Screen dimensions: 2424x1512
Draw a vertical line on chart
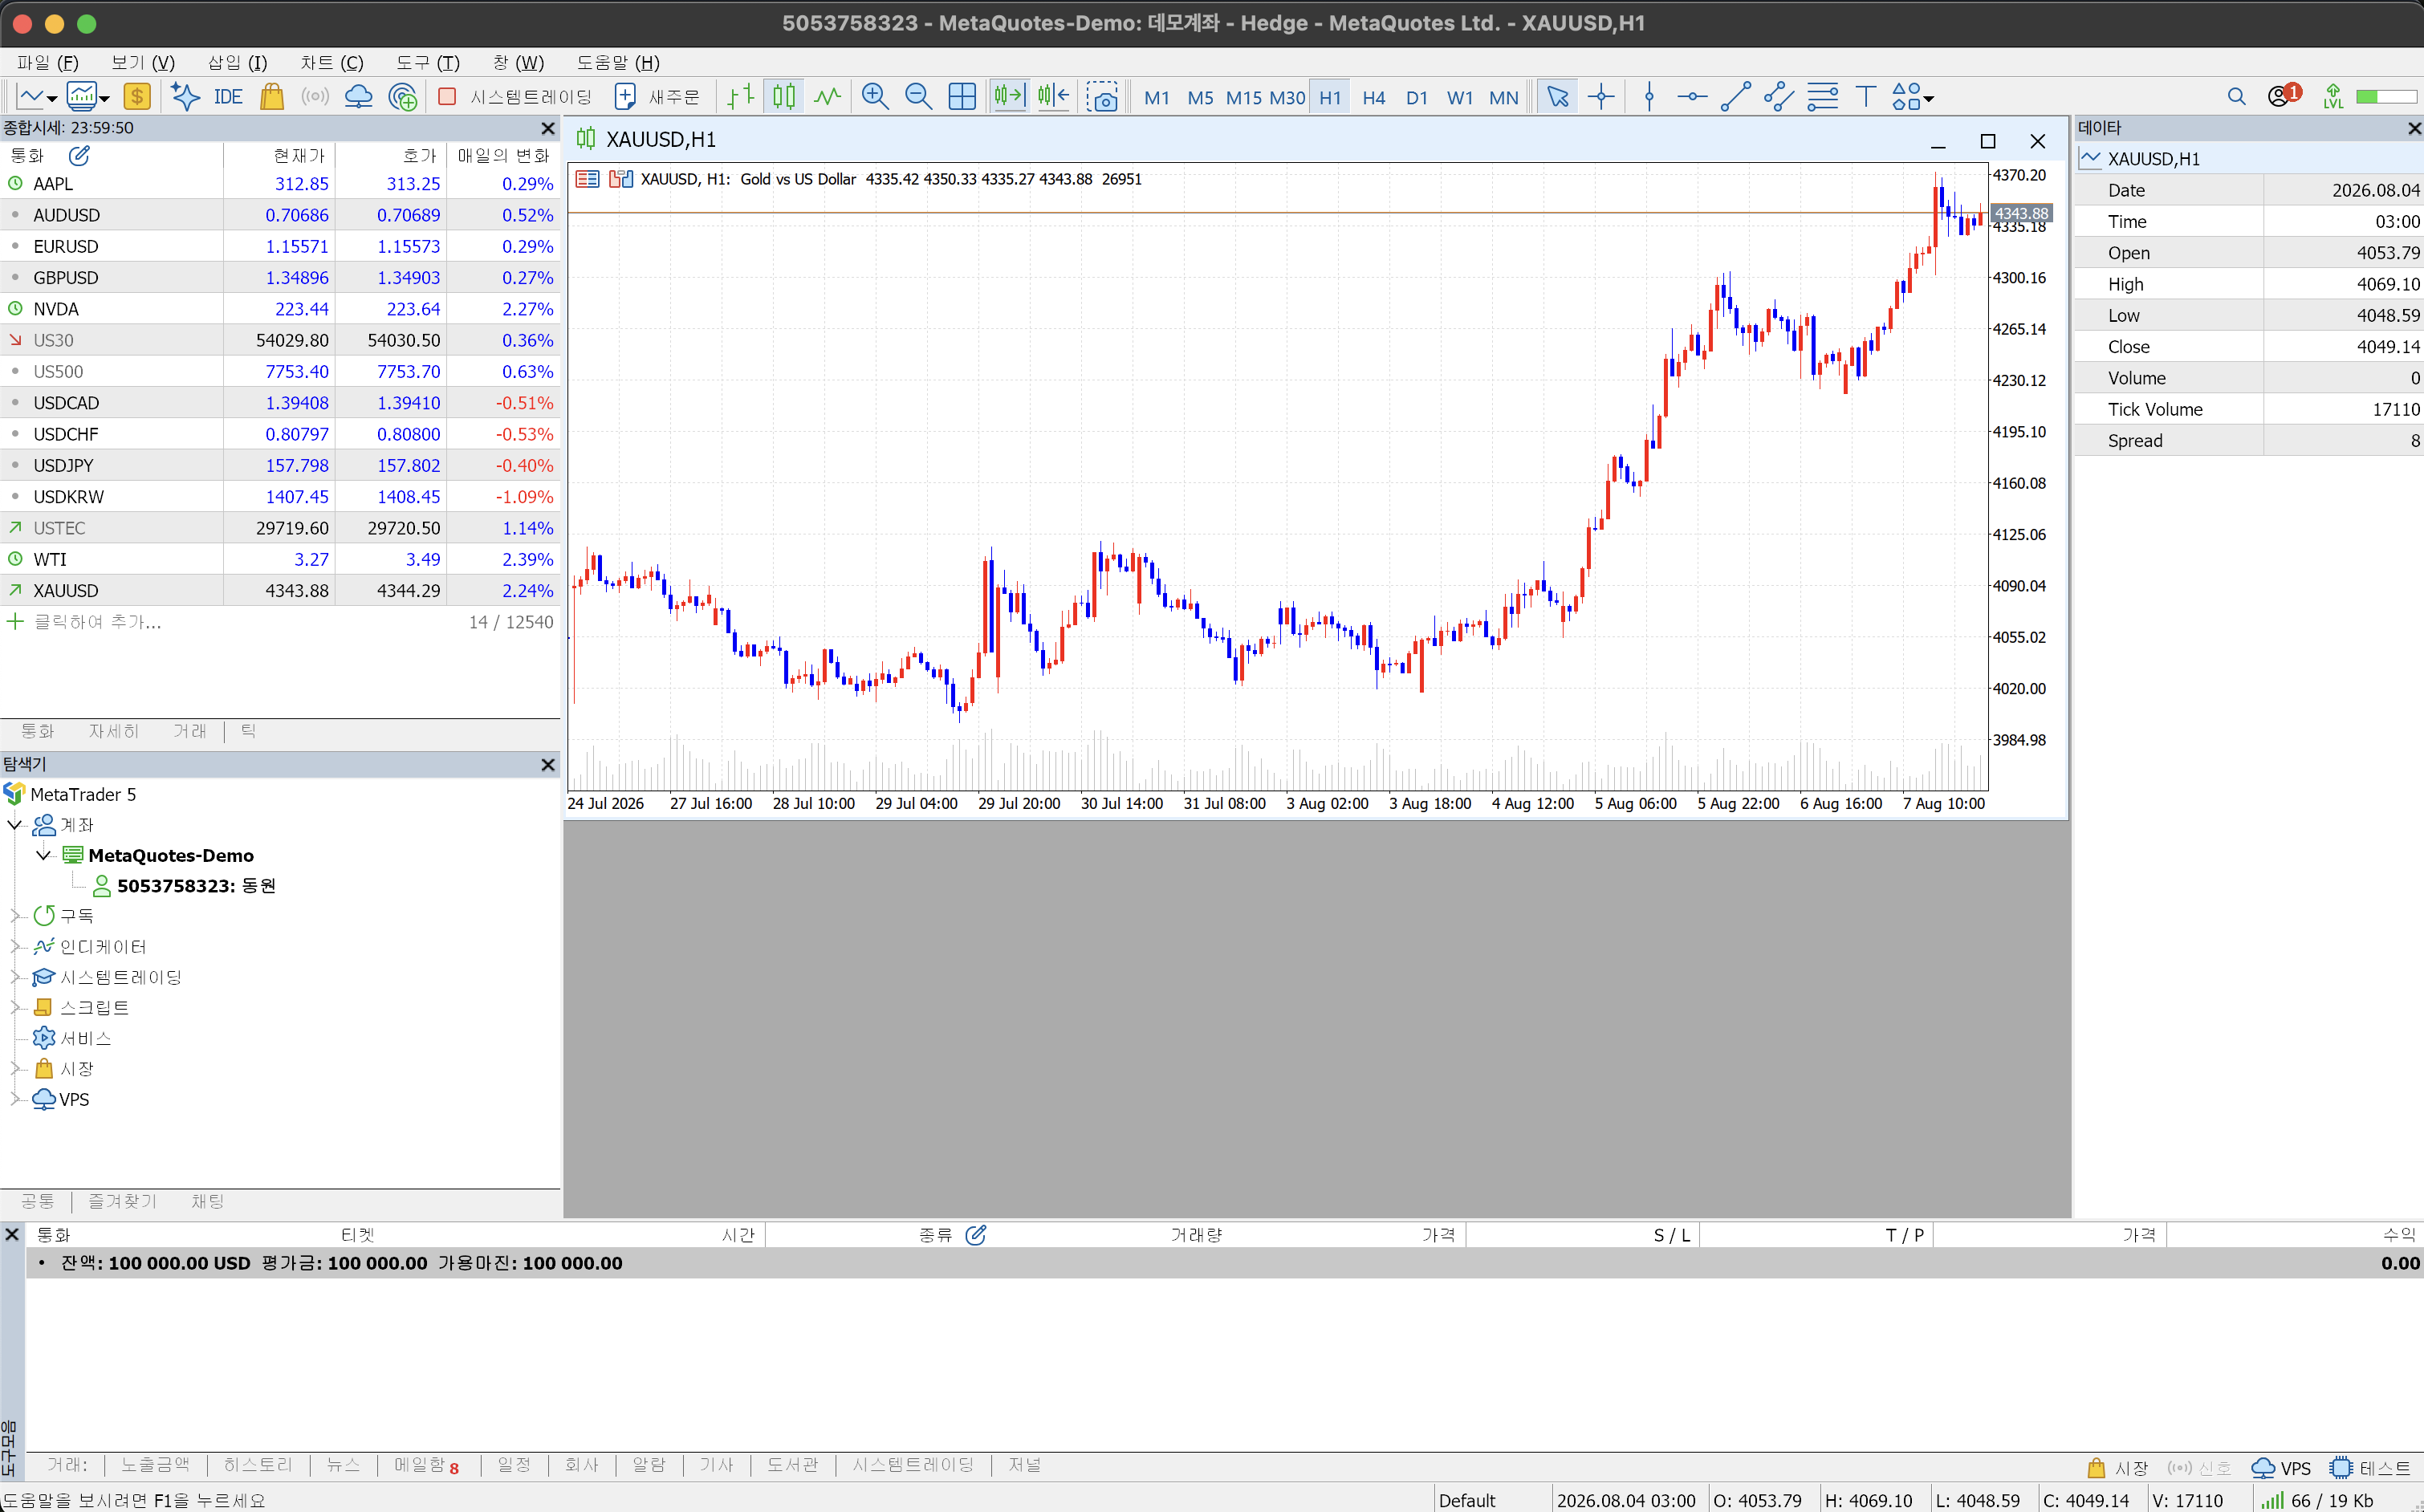pos(1650,97)
